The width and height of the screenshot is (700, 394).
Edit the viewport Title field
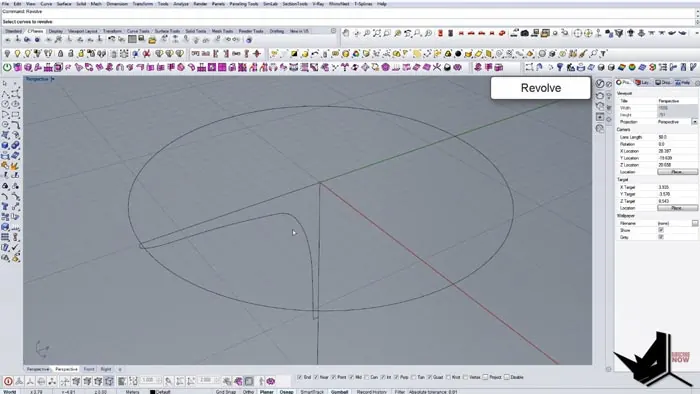[x=677, y=101]
